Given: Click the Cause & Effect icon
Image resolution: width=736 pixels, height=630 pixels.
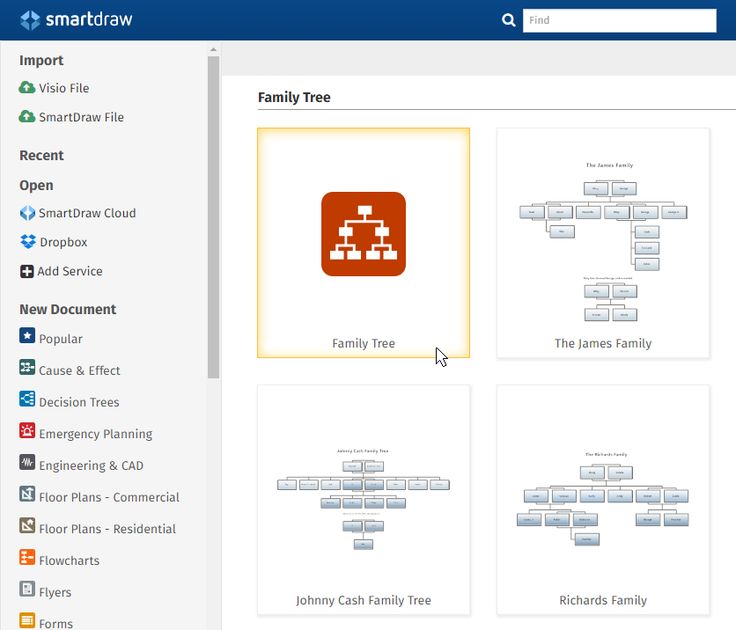Looking at the screenshot, I should (27, 367).
